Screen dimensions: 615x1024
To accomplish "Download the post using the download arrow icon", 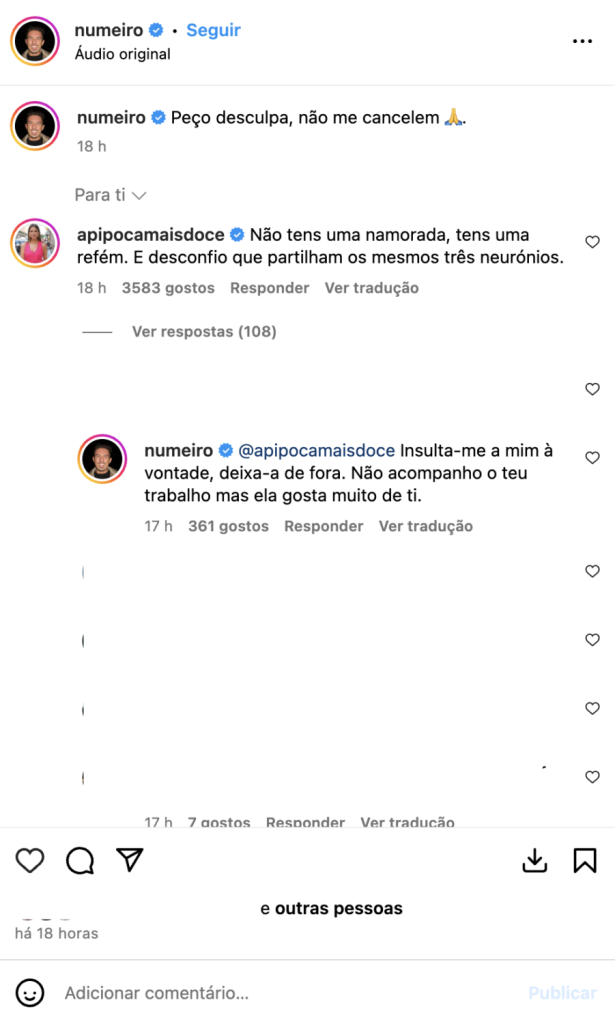I will pyautogui.click(x=535, y=860).
